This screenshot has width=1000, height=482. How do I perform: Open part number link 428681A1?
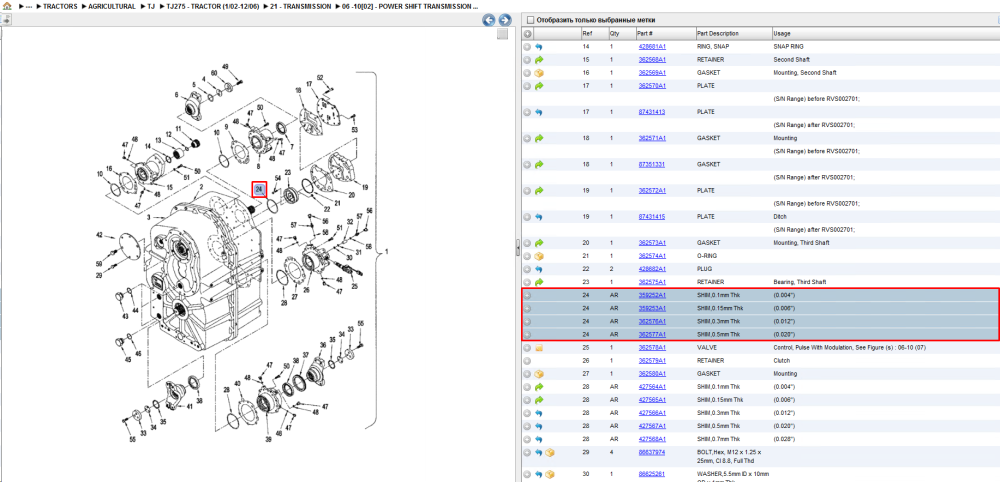(x=652, y=47)
